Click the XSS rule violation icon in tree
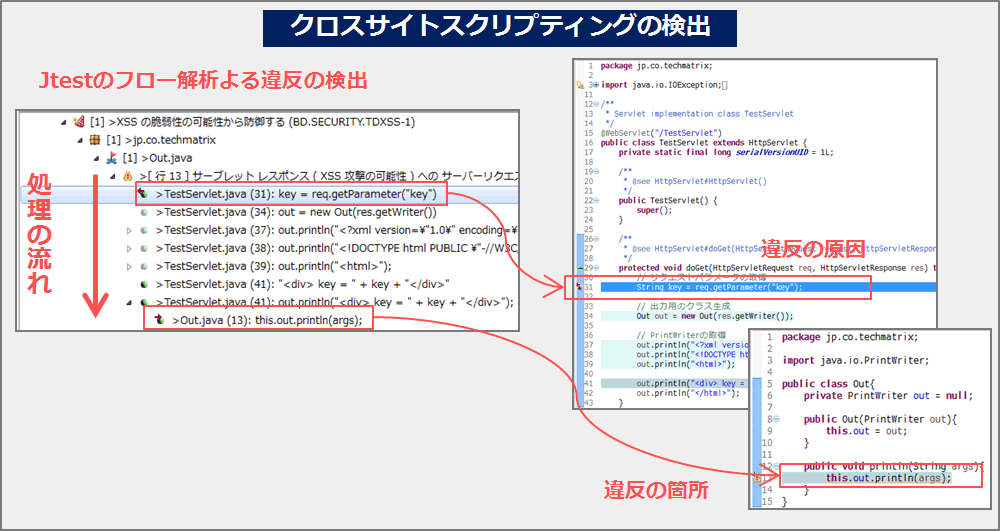 pos(79,122)
